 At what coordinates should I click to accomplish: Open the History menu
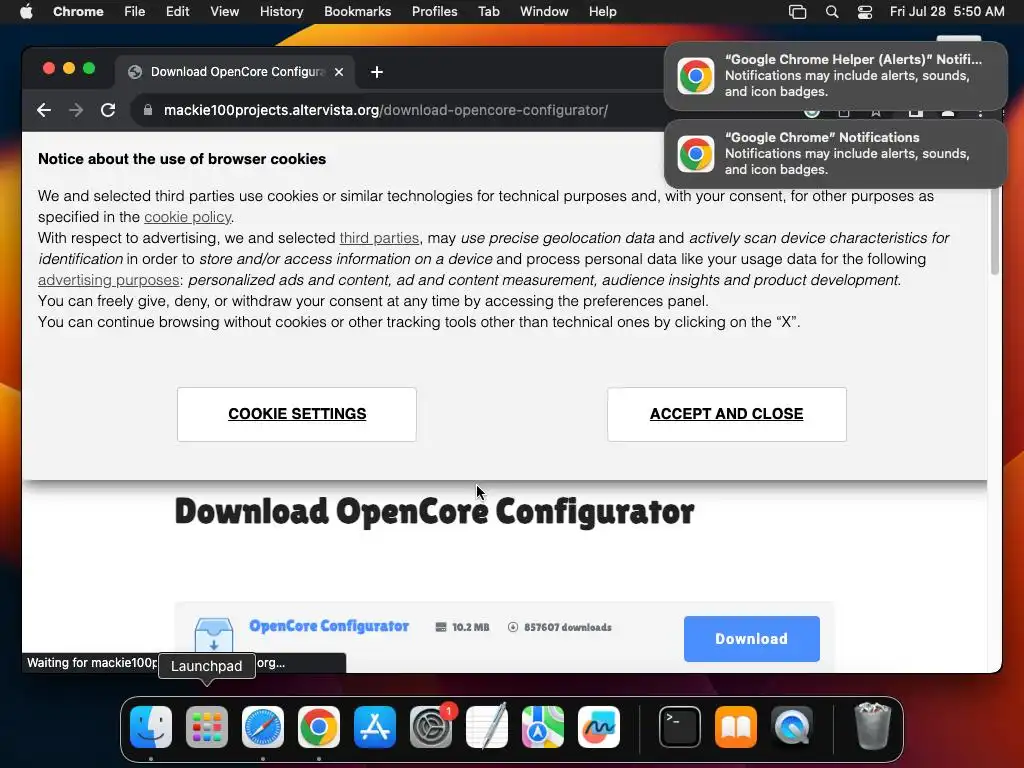281,12
